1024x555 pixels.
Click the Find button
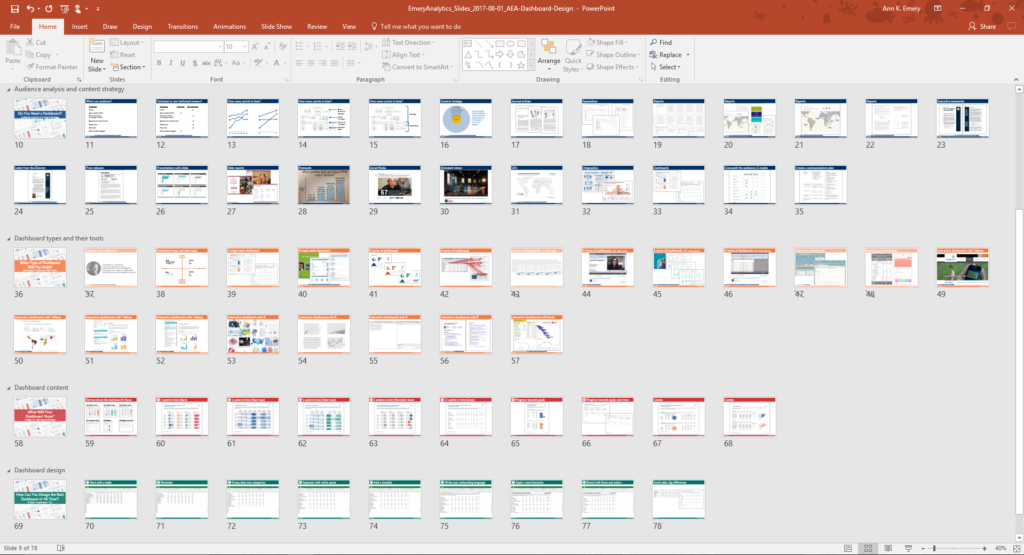661,42
